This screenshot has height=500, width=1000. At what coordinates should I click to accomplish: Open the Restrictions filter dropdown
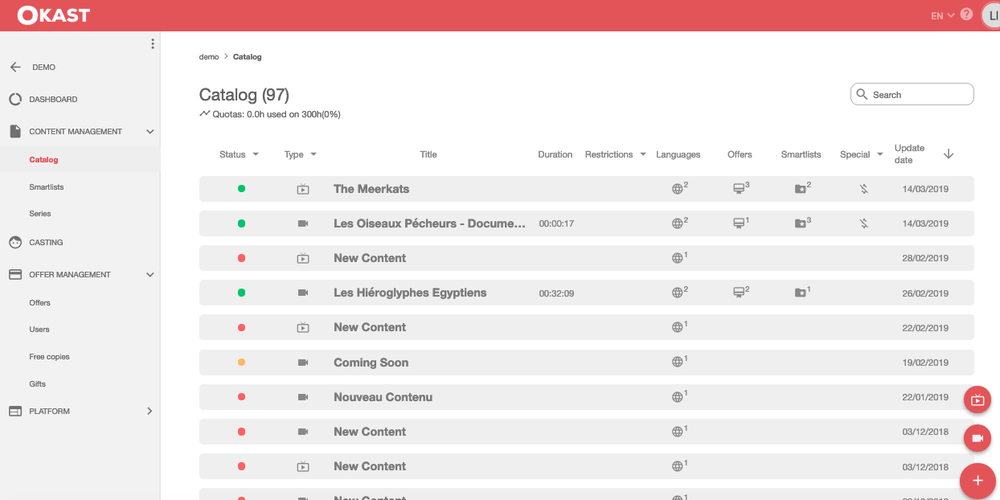pos(643,155)
